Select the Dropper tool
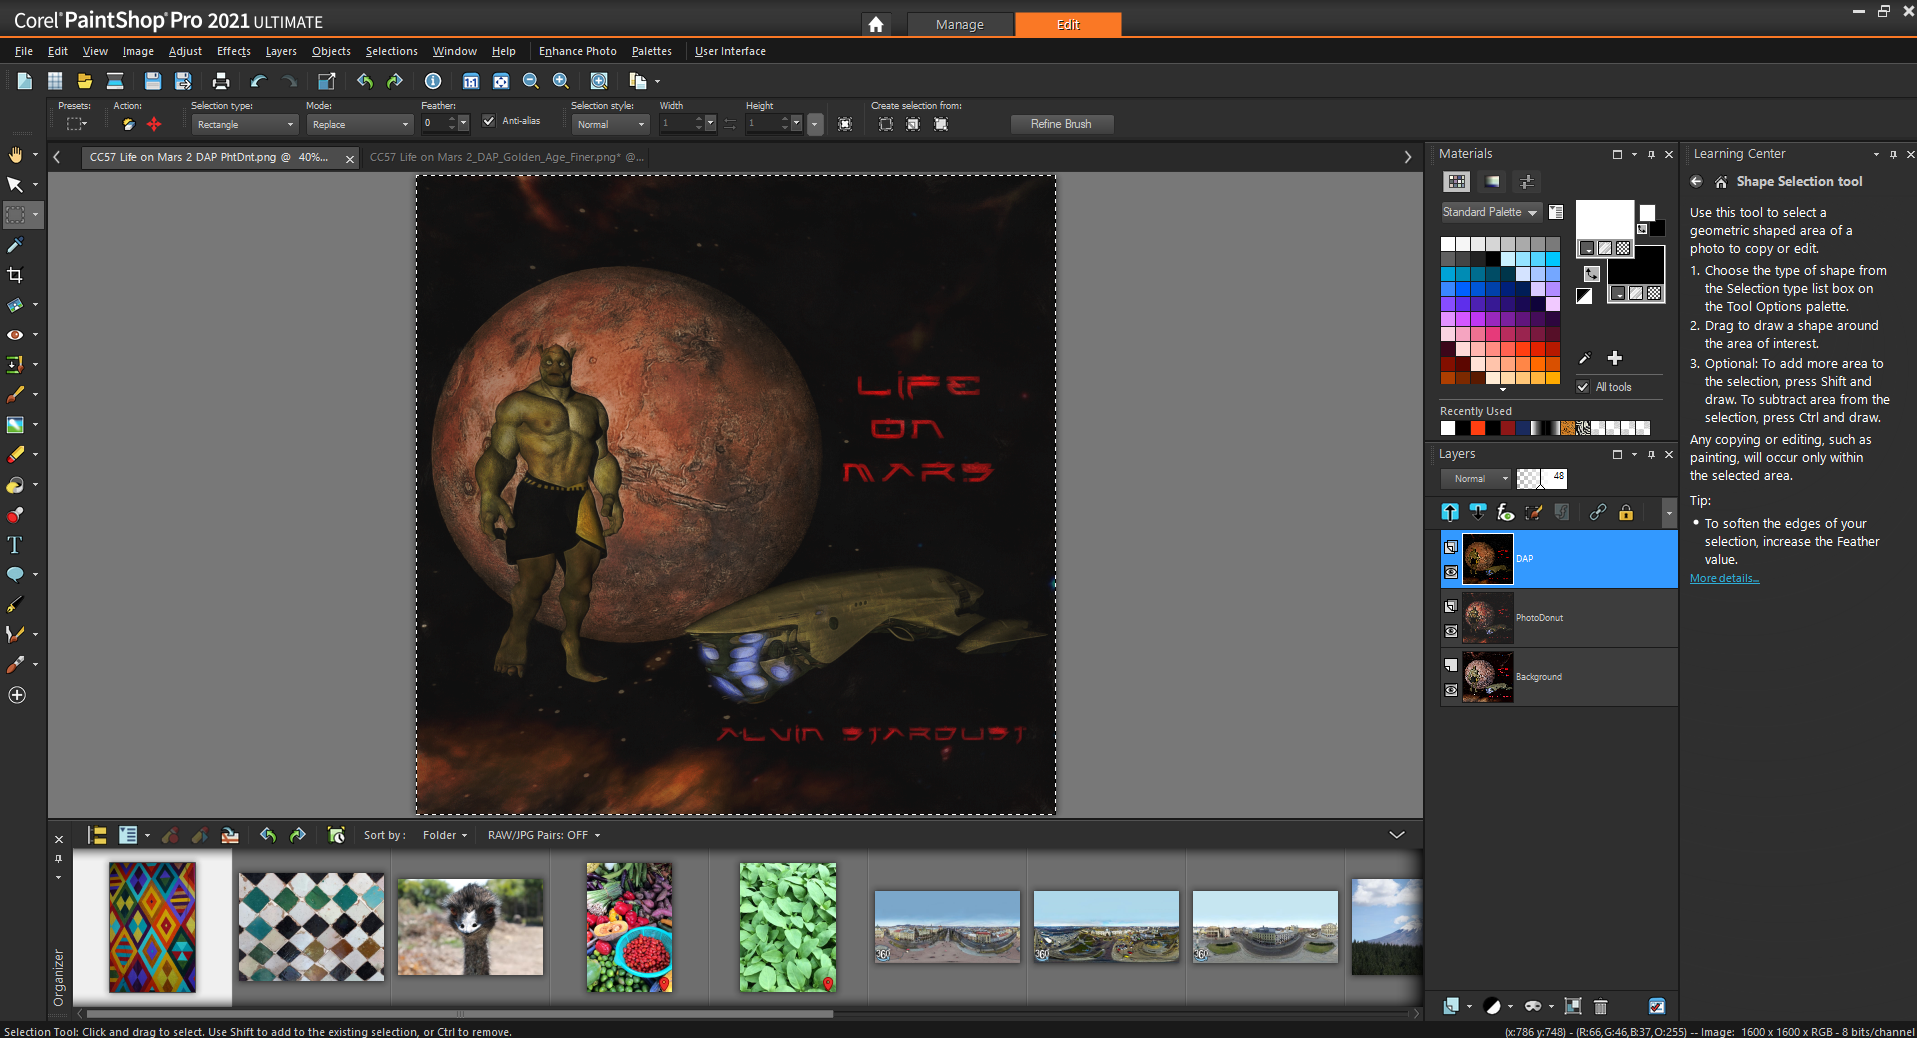Viewport: 1917px width, 1038px height. pos(15,245)
